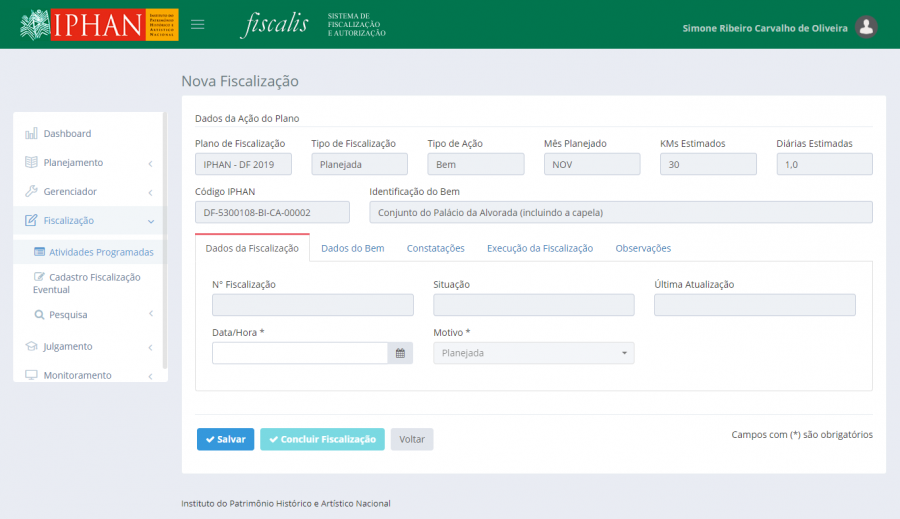Click the IPHAN logo
This screenshot has height=519, width=900.
coord(99,25)
